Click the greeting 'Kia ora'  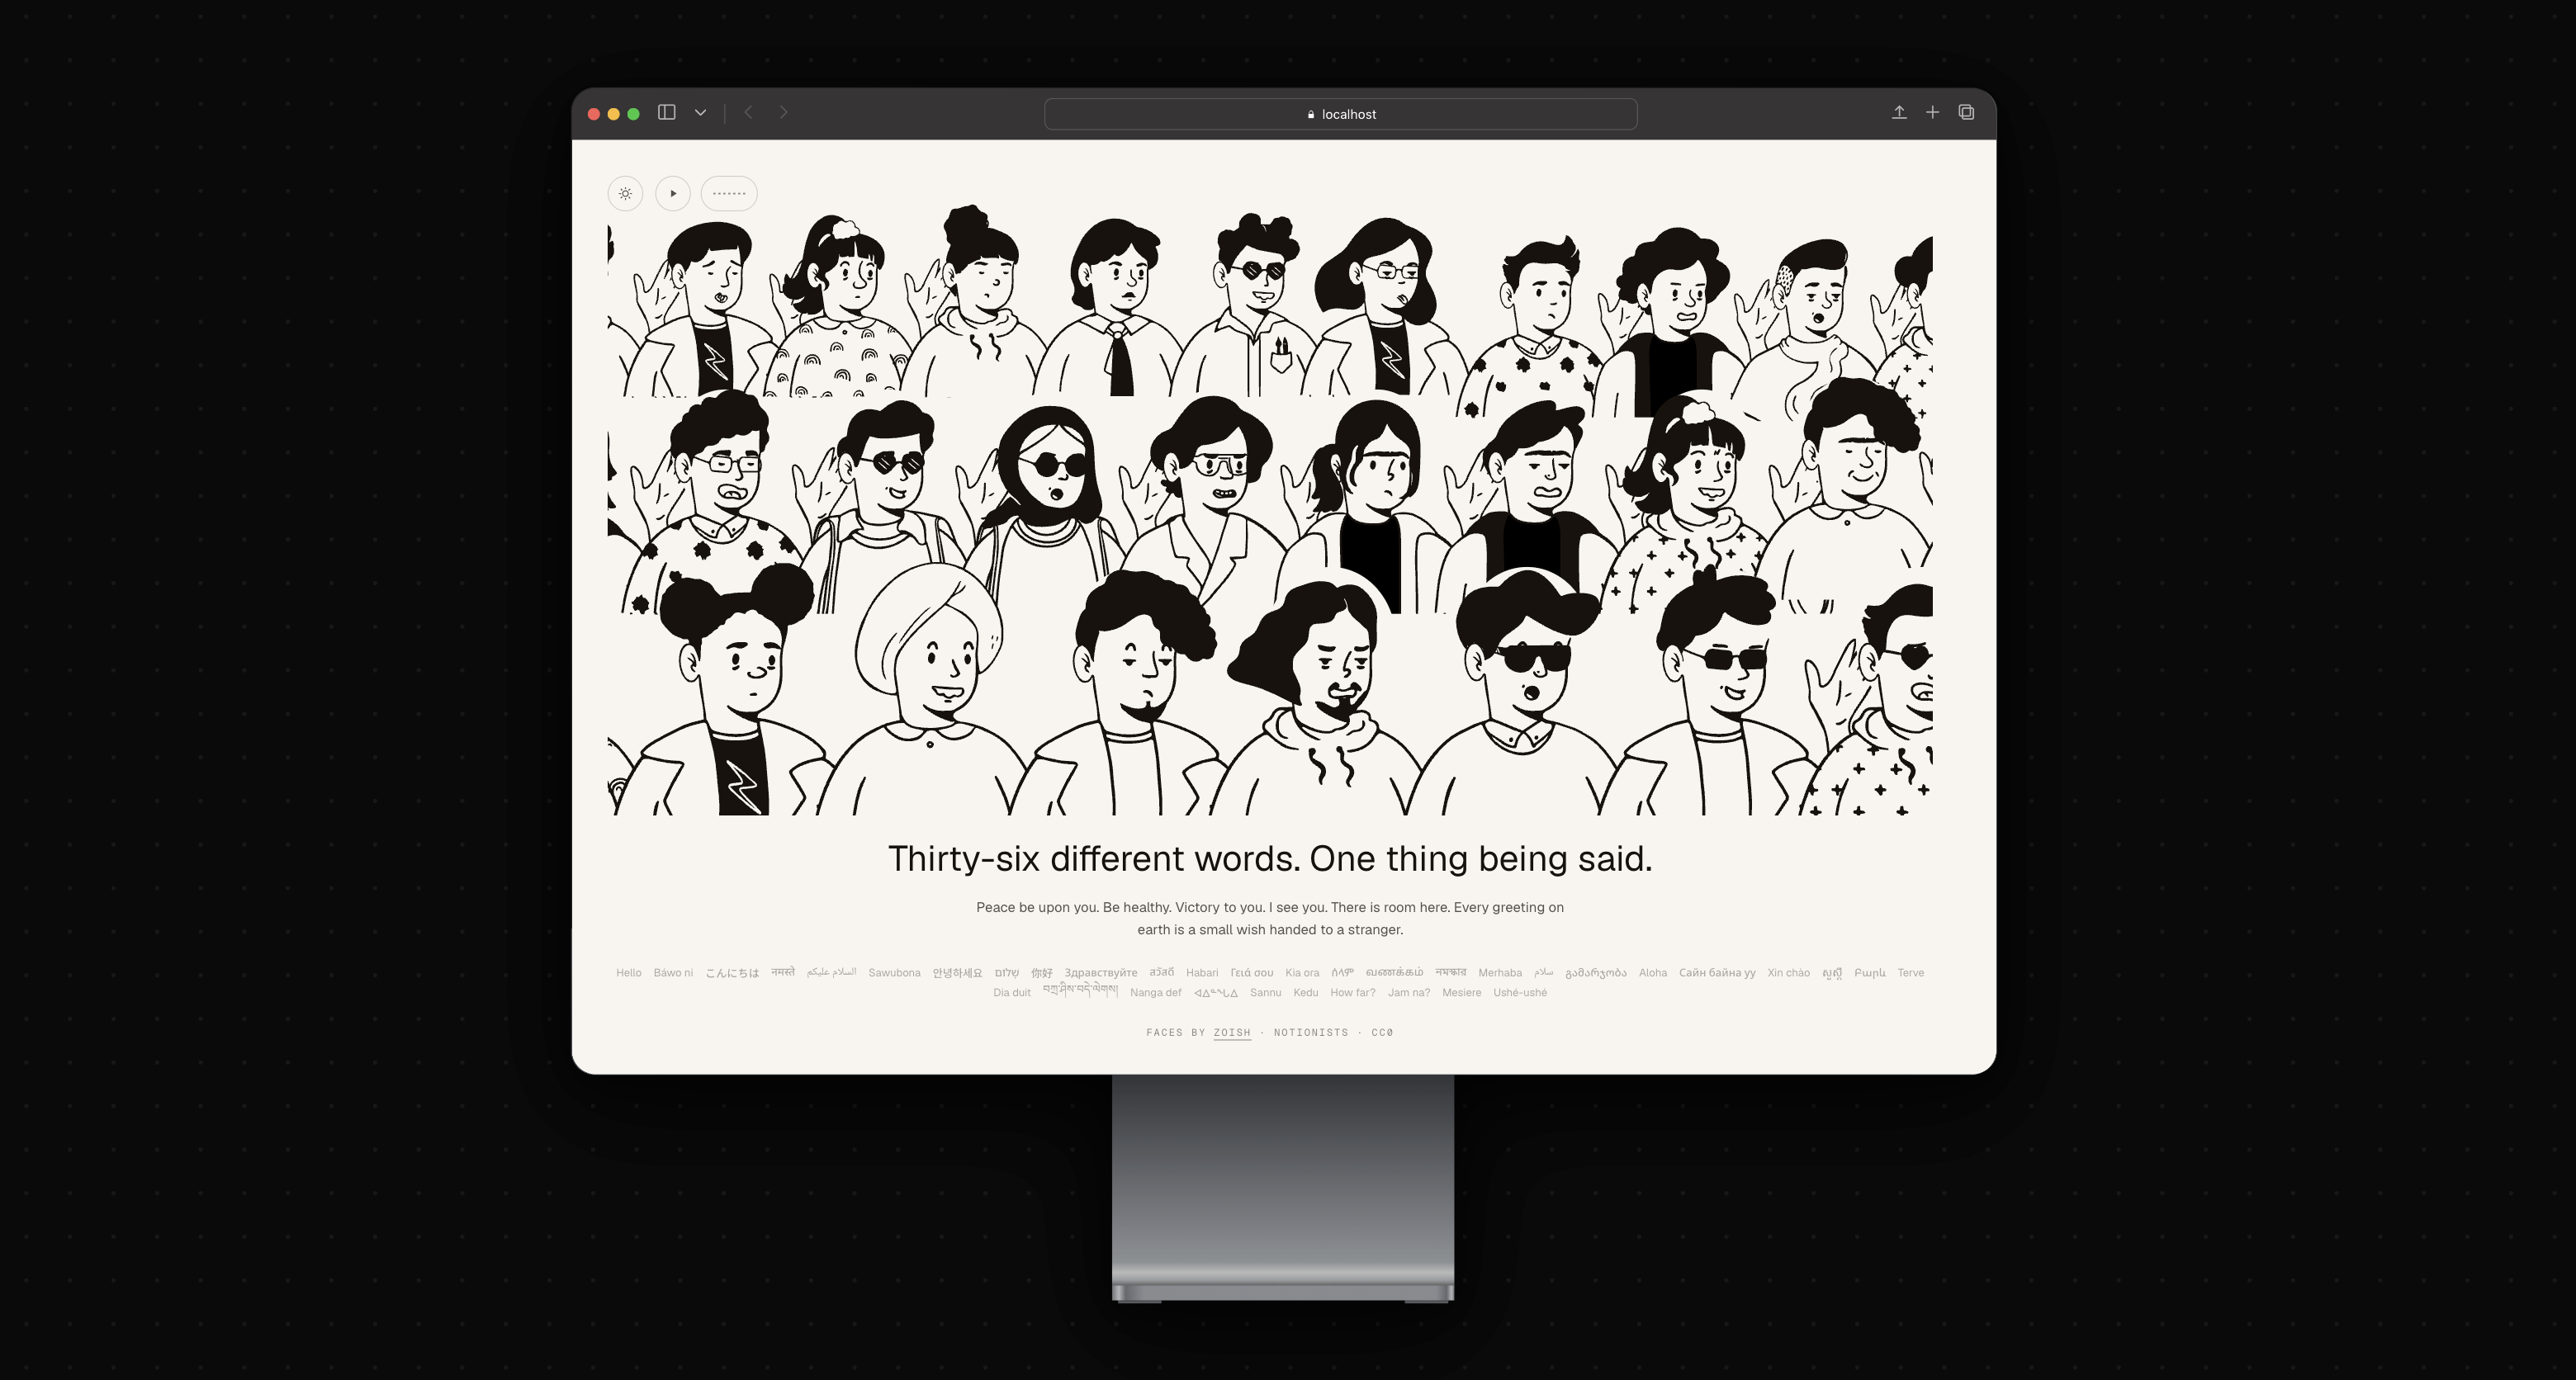(x=1302, y=973)
